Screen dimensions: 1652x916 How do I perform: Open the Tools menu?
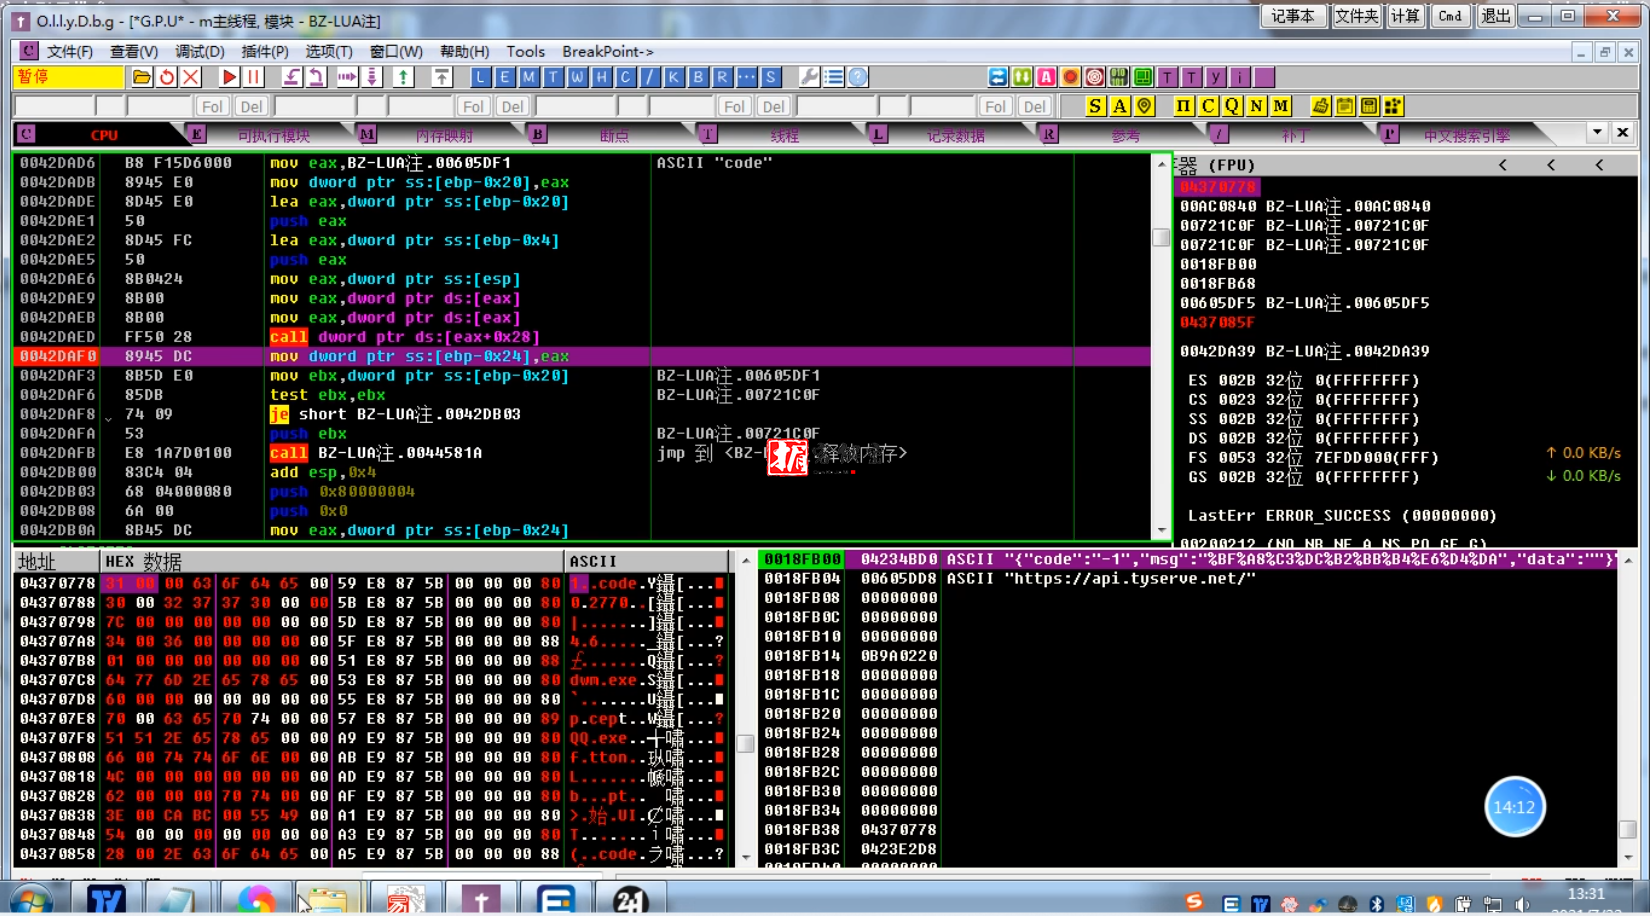pyautogui.click(x=526, y=51)
